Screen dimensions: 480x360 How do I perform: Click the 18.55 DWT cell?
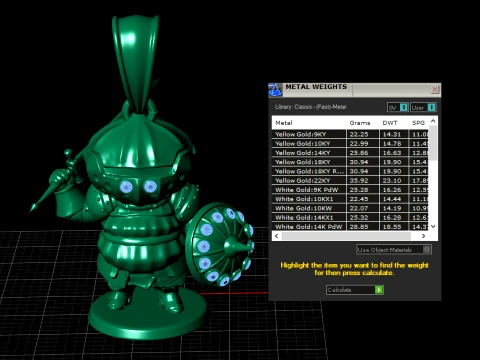[x=394, y=226]
